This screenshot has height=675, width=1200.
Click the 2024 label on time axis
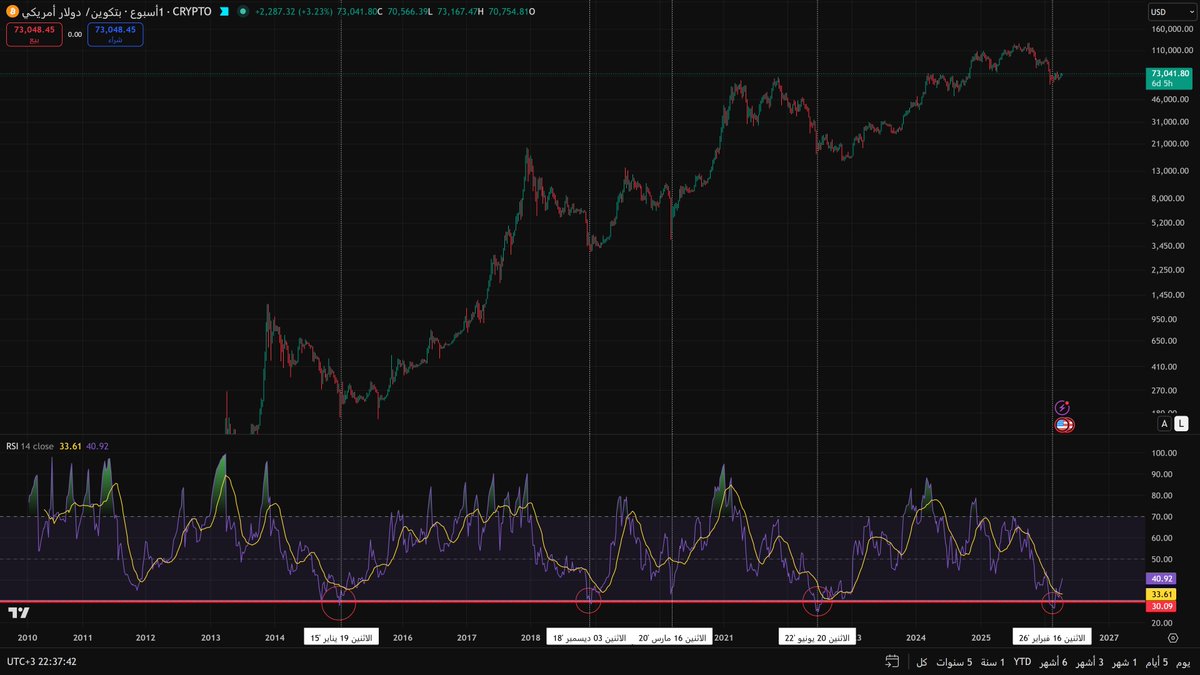tap(915, 637)
